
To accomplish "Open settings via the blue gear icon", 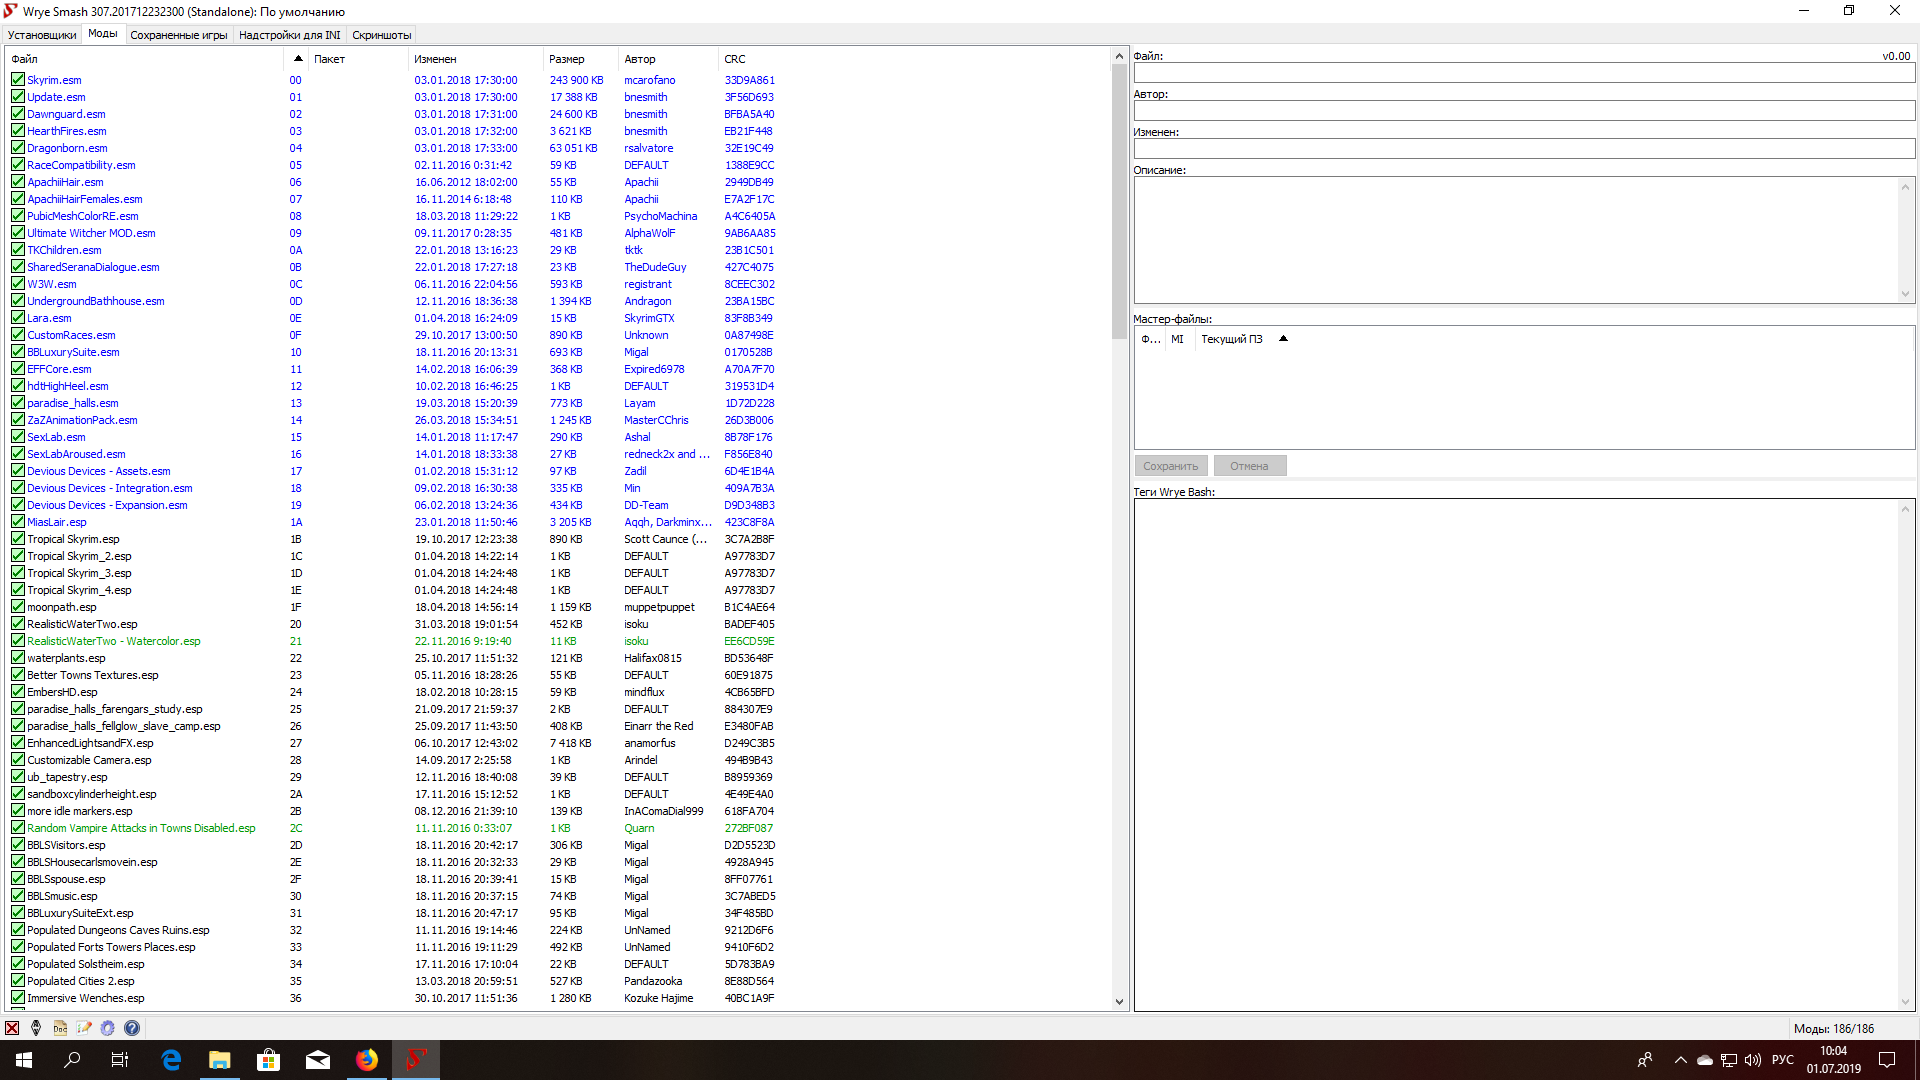I will coord(108,1028).
